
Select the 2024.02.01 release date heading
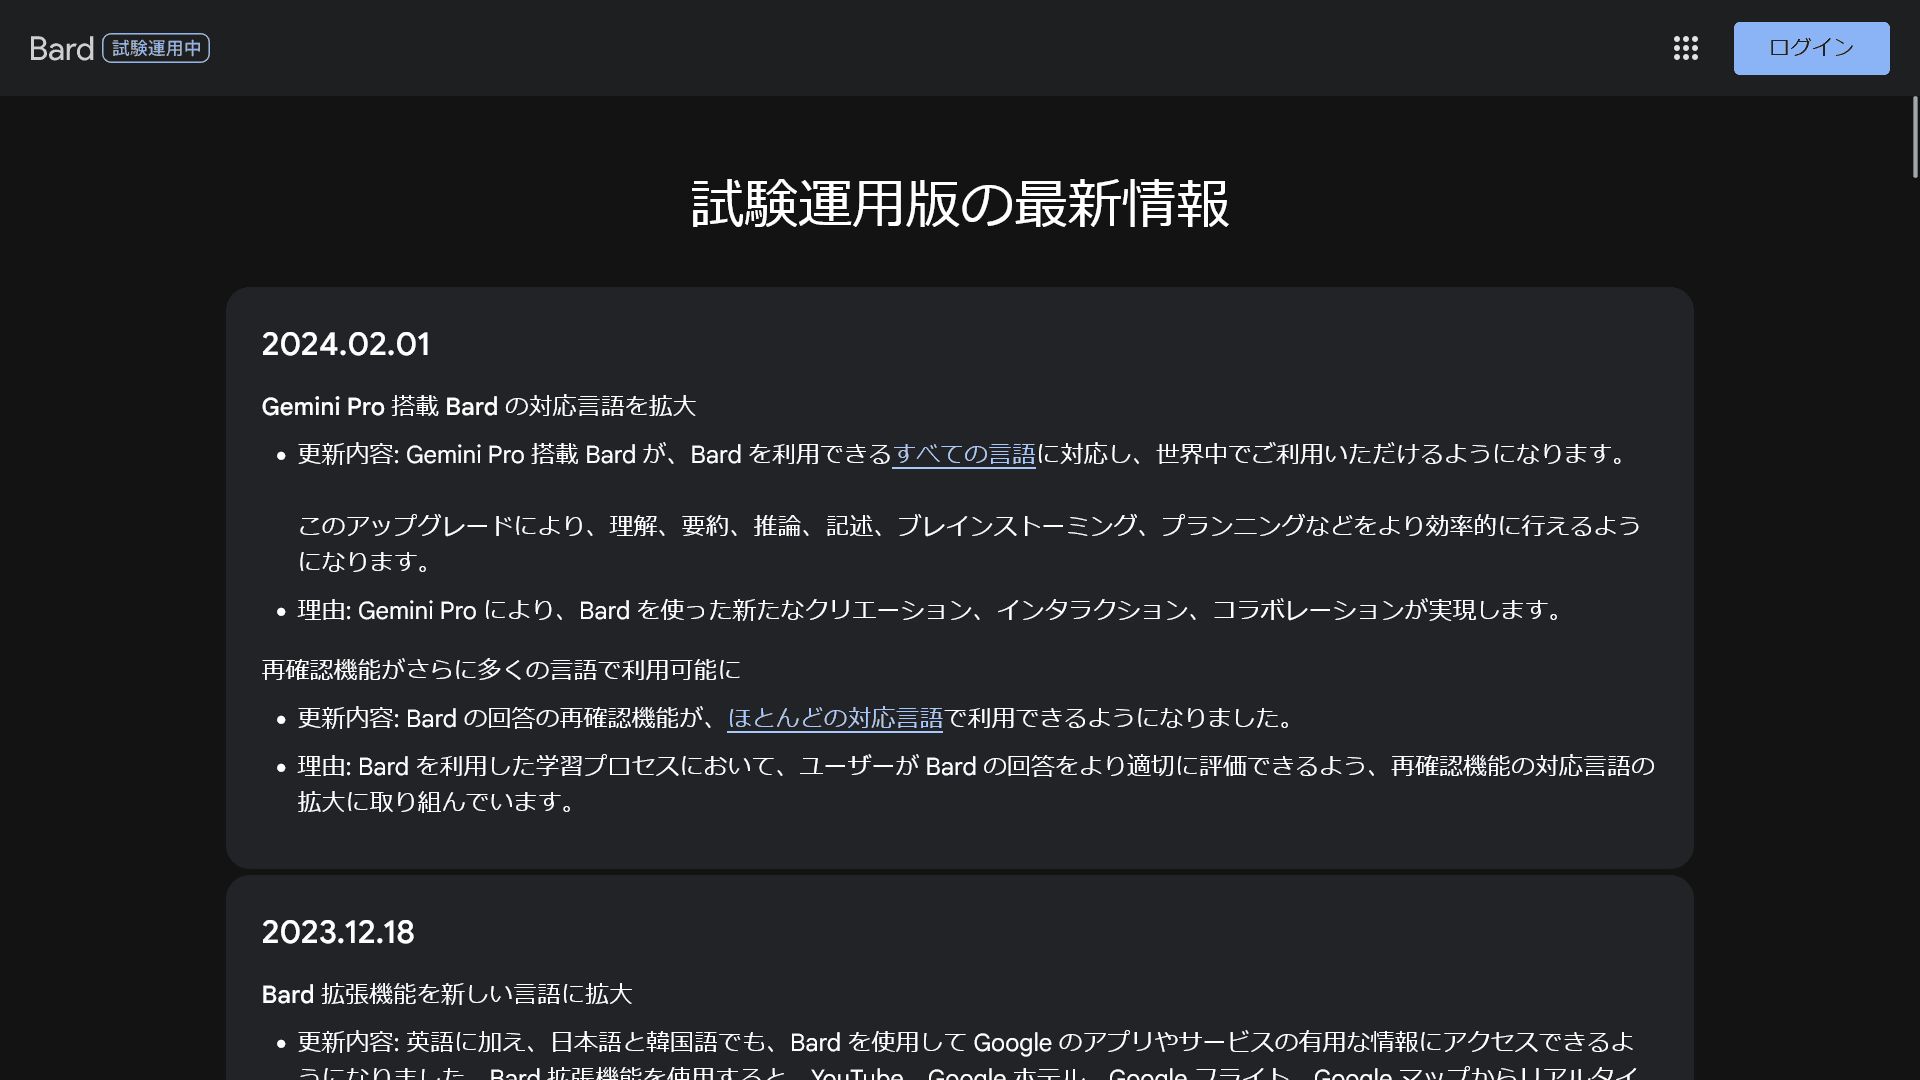coord(346,344)
